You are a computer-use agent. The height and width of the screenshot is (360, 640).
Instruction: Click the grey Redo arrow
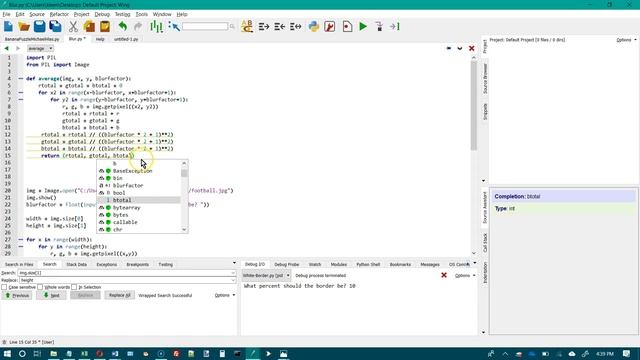pos(138,27)
